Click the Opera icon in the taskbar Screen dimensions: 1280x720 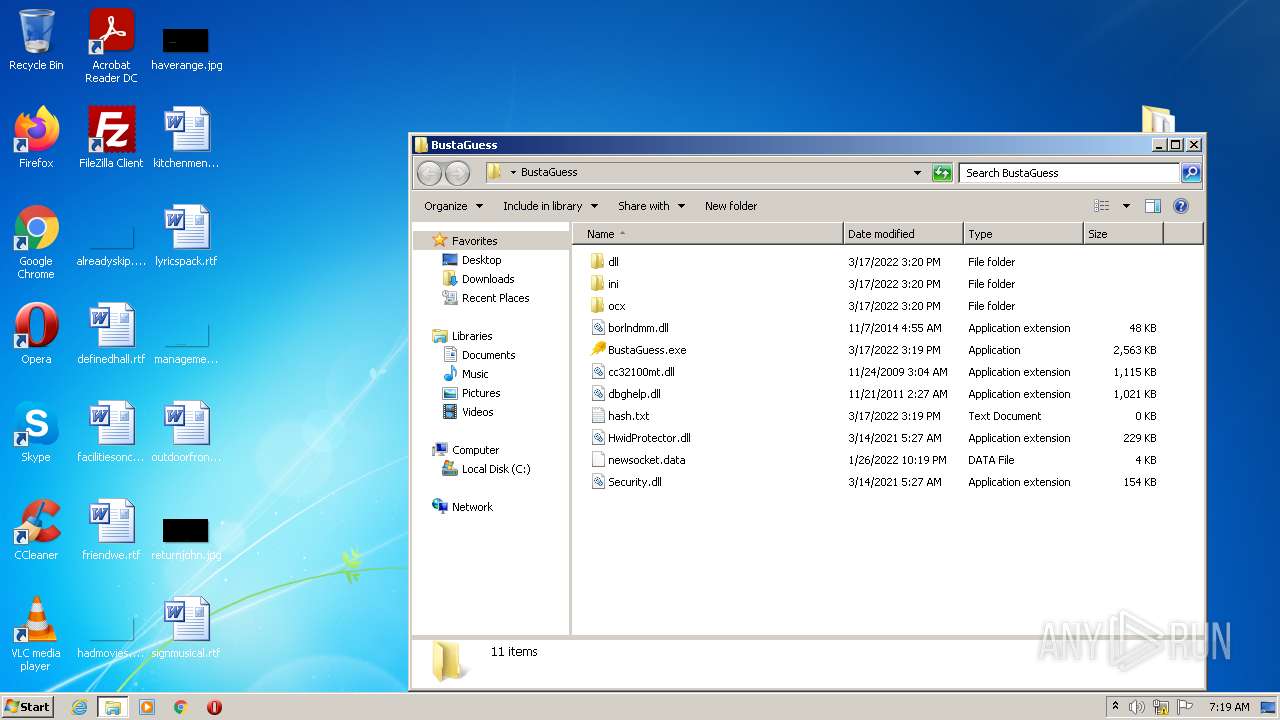point(214,707)
